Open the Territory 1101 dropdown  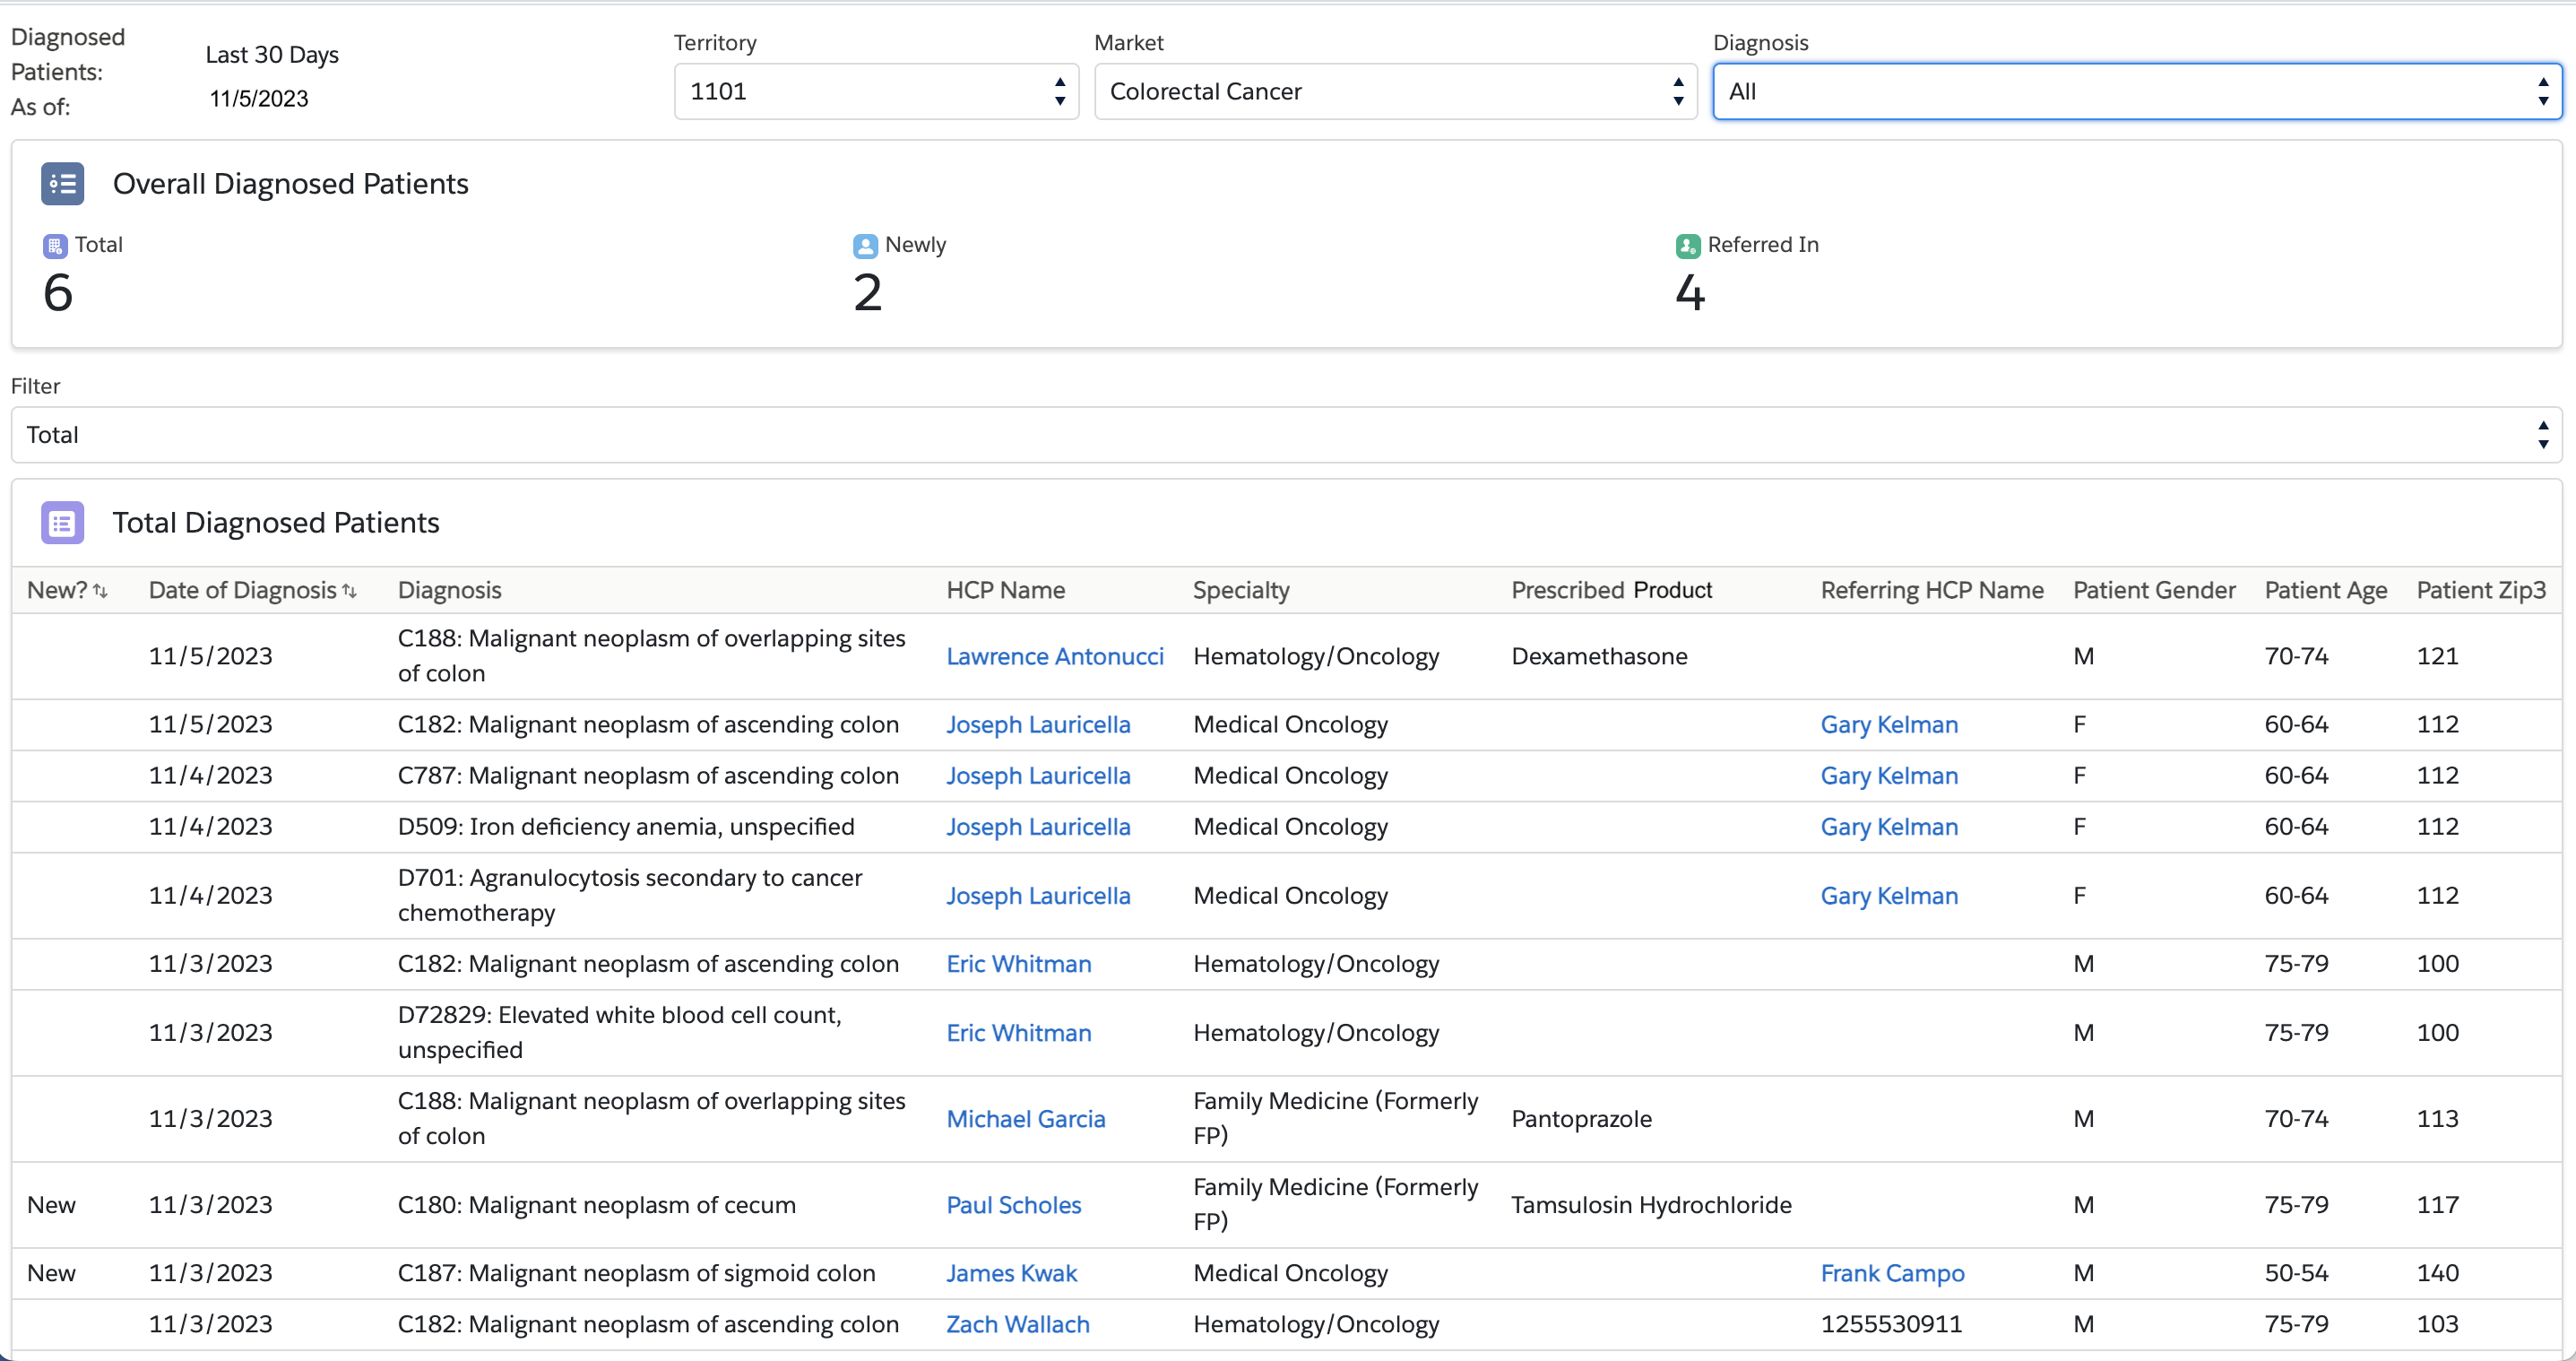coord(876,92)
